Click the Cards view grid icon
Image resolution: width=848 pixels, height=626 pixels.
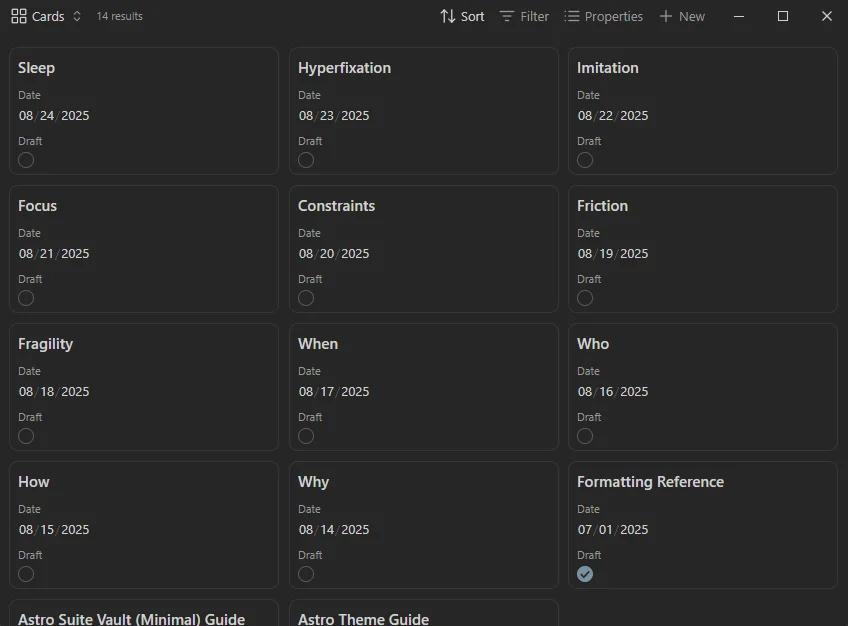17,15
